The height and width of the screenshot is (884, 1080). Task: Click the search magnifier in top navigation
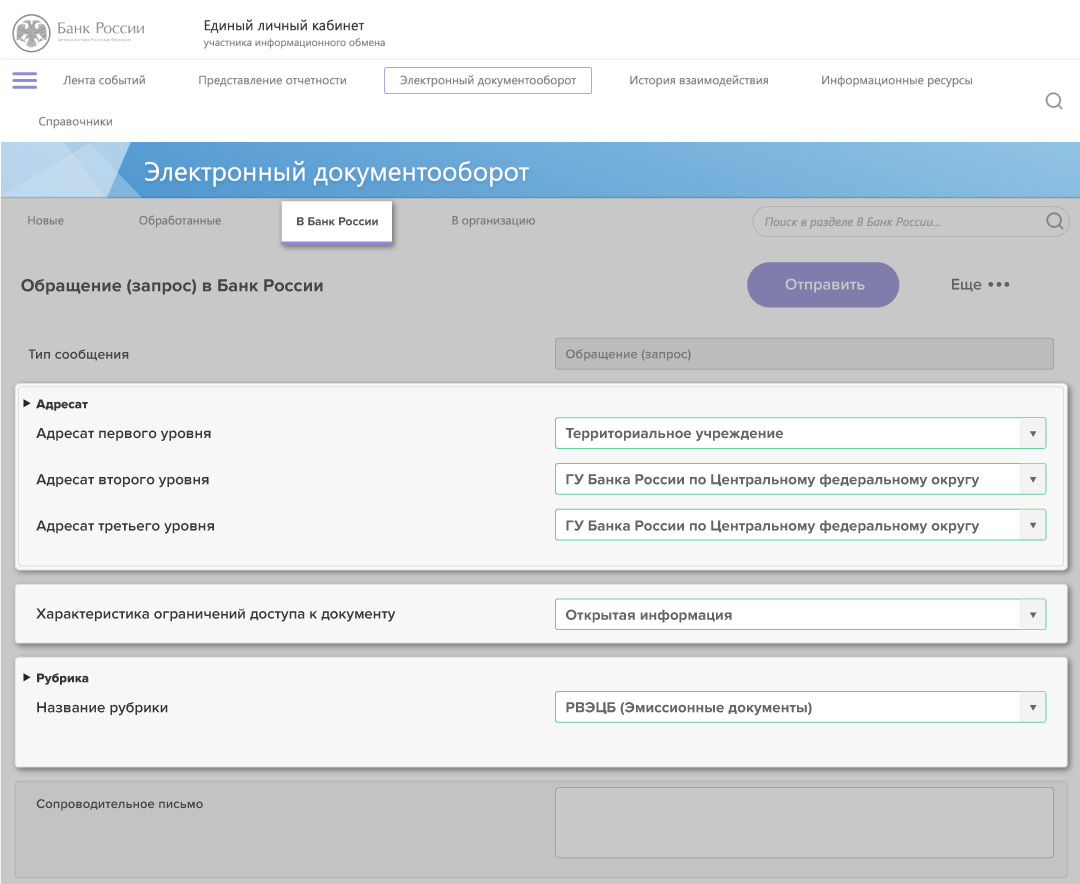1054,101
